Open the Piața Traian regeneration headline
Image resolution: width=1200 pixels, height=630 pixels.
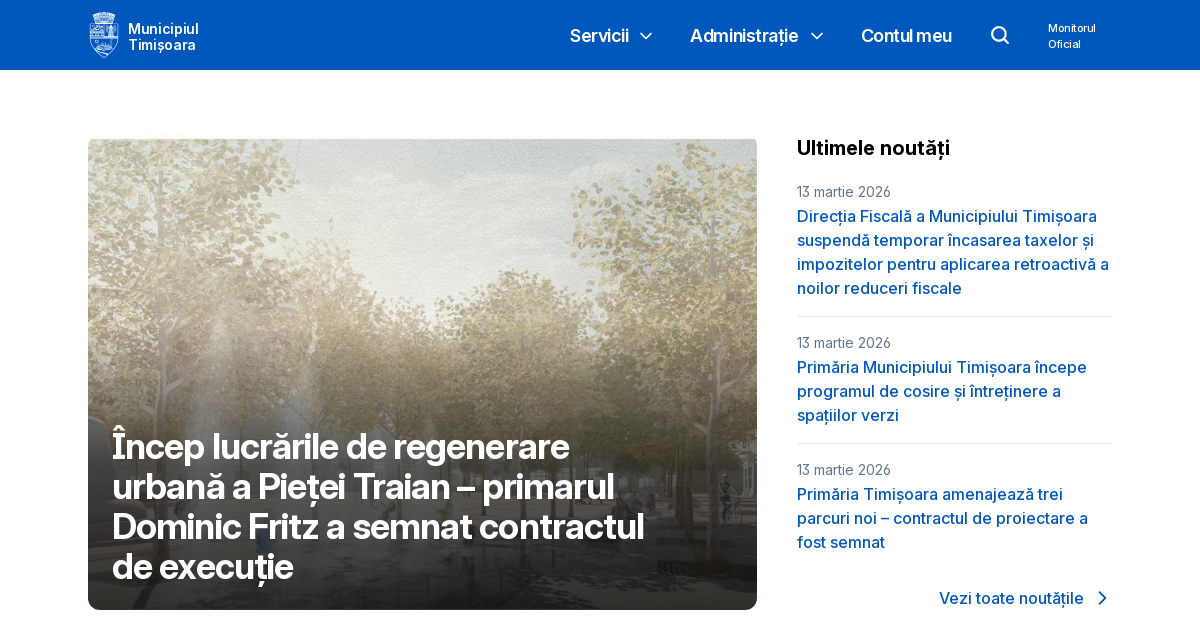click(x=380, y=506)
